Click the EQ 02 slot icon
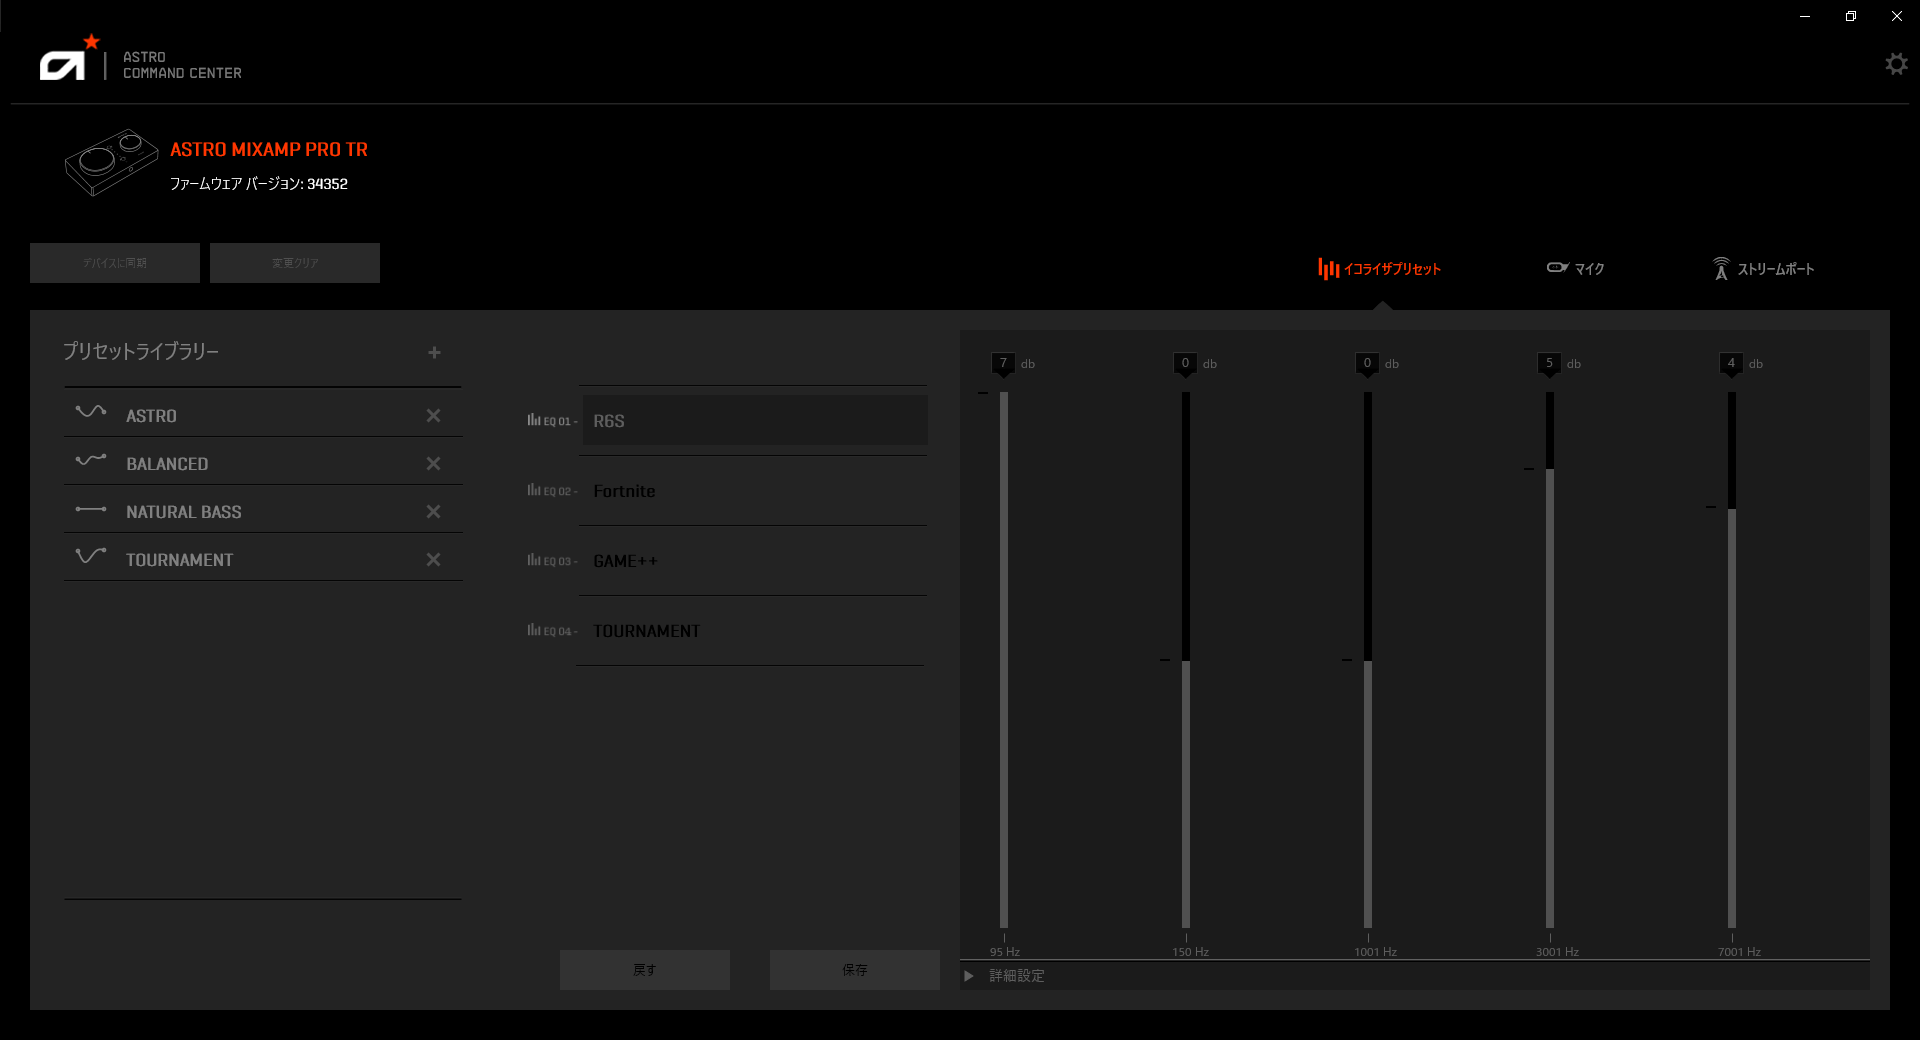 (534, 490)
